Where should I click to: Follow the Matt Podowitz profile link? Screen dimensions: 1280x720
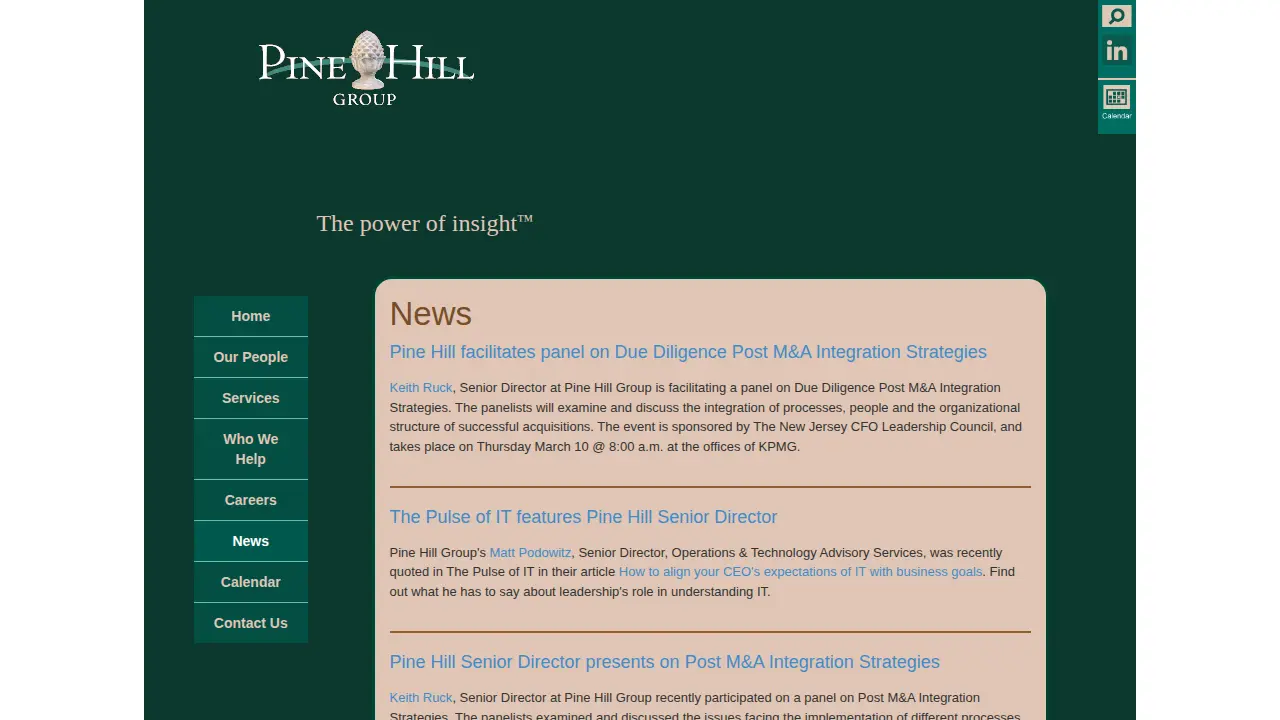[530, 553]
